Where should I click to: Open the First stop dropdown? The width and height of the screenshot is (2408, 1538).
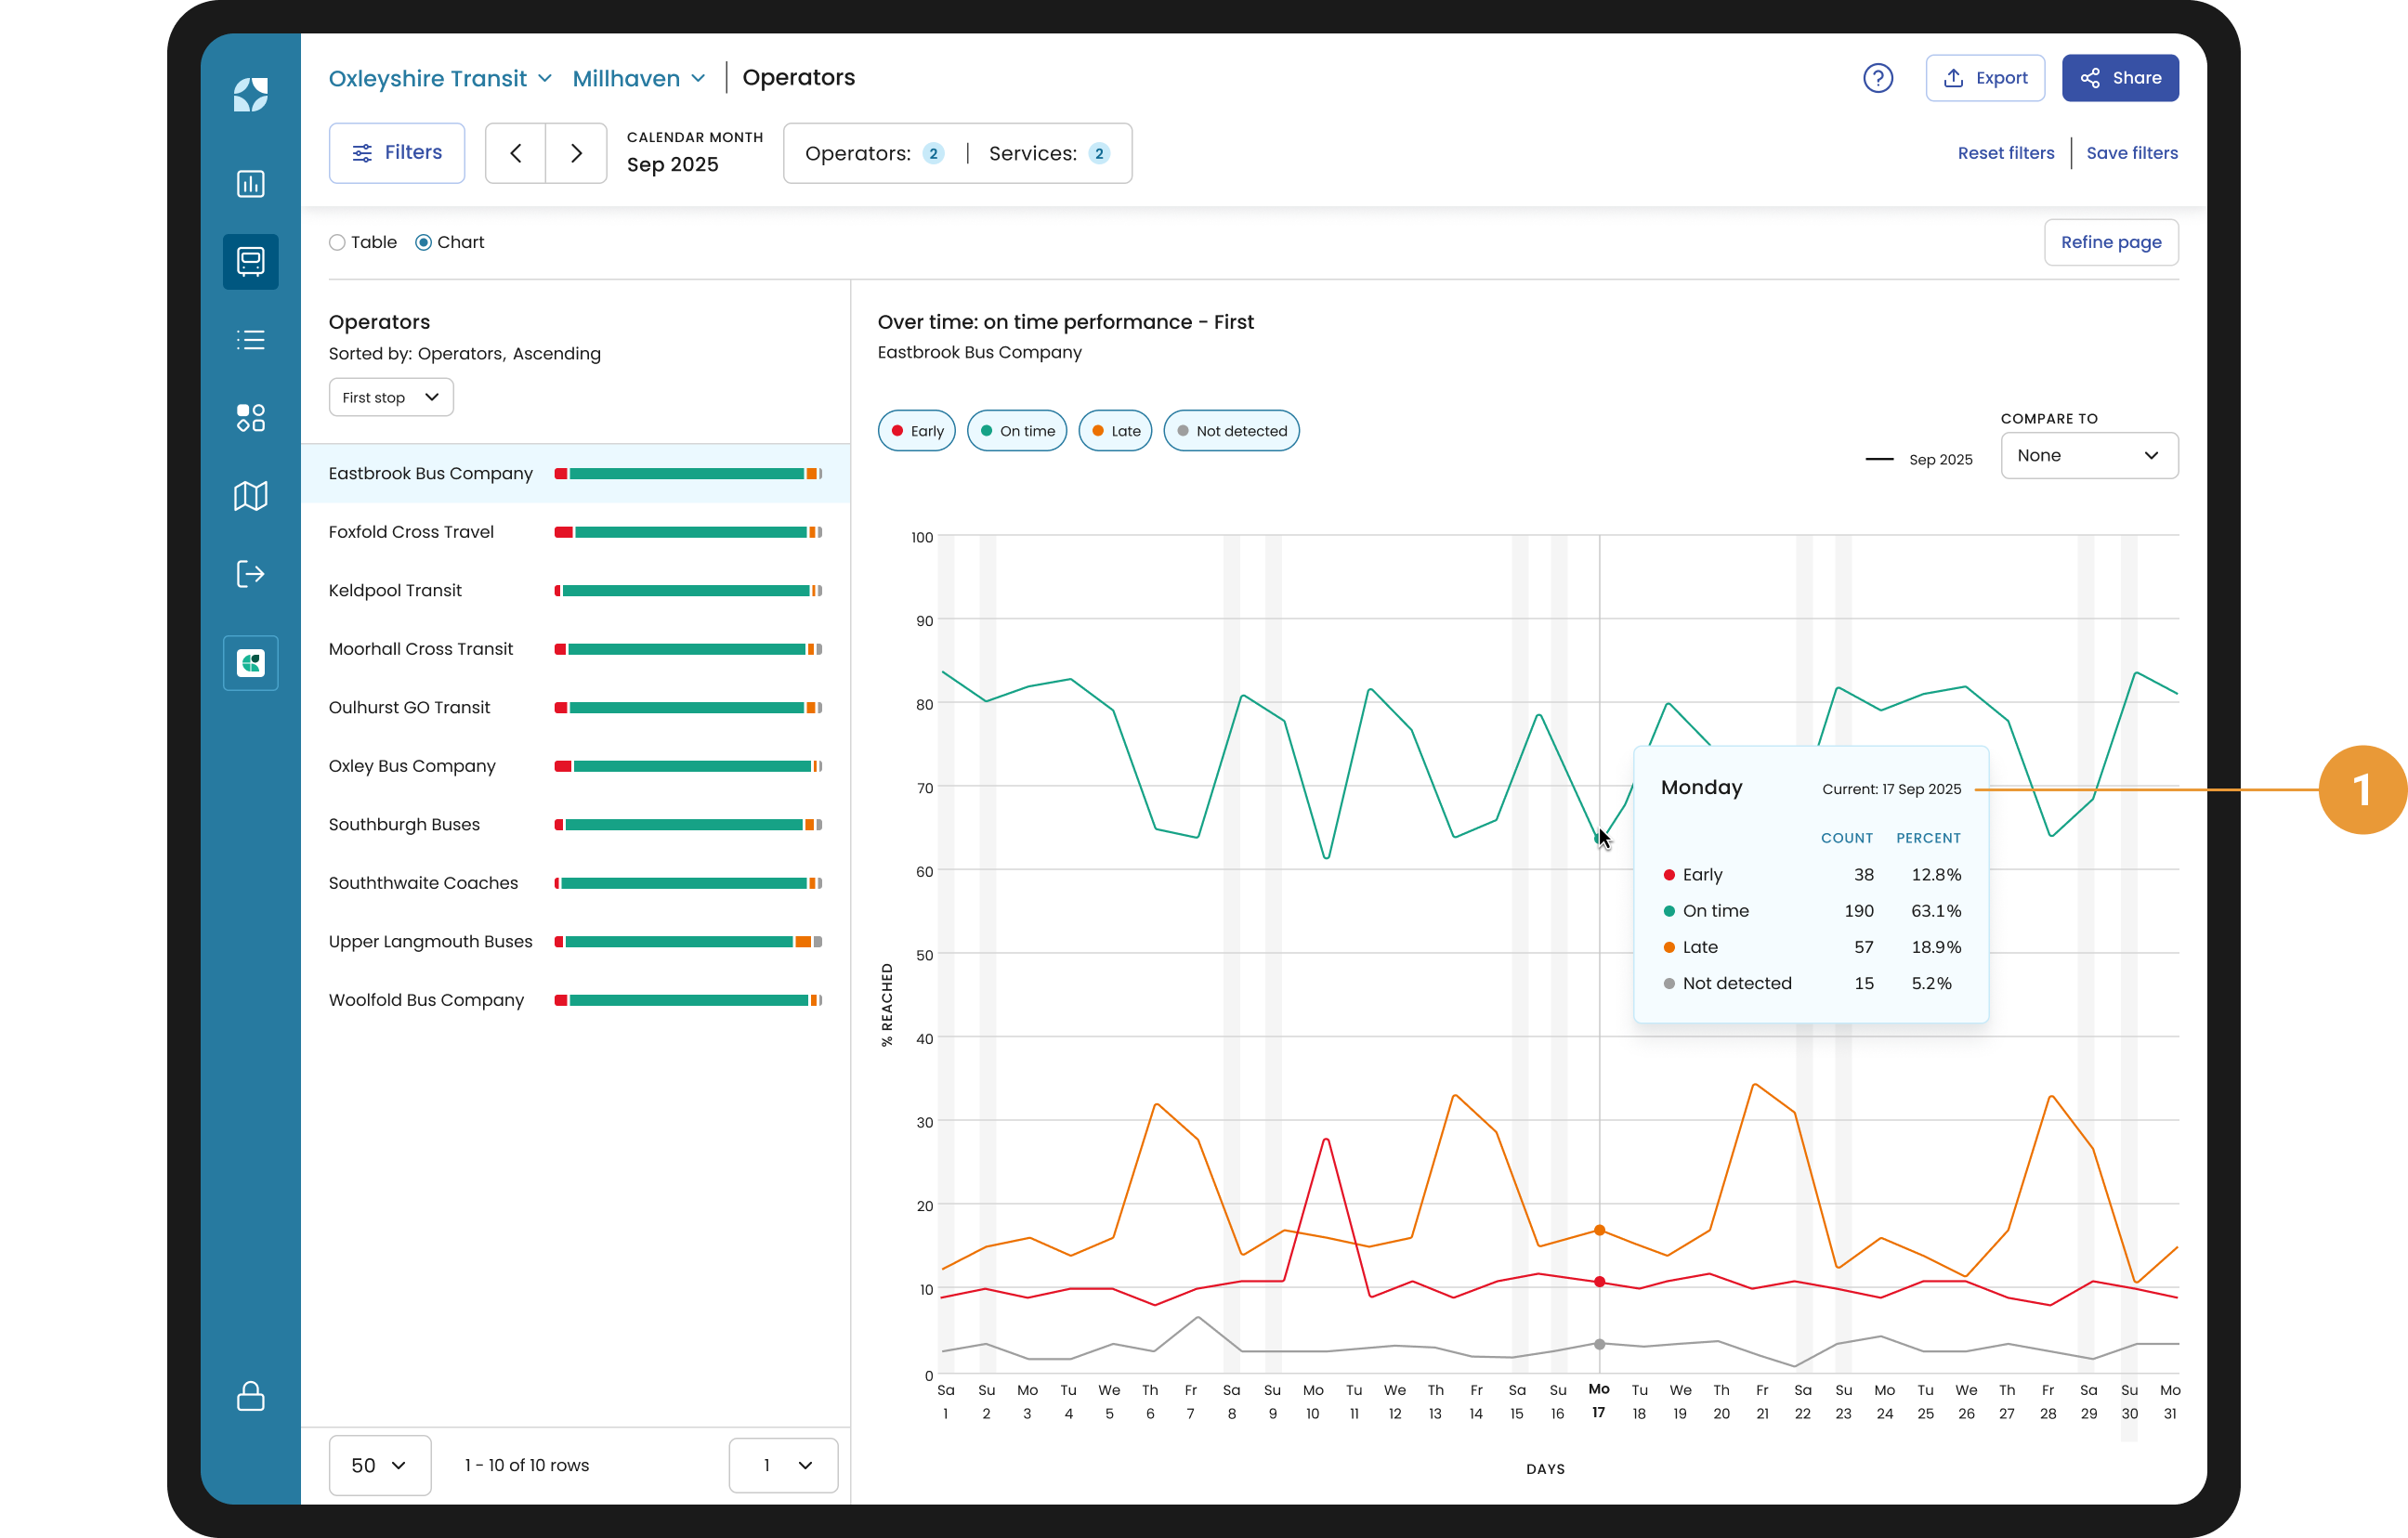[391, 397]
